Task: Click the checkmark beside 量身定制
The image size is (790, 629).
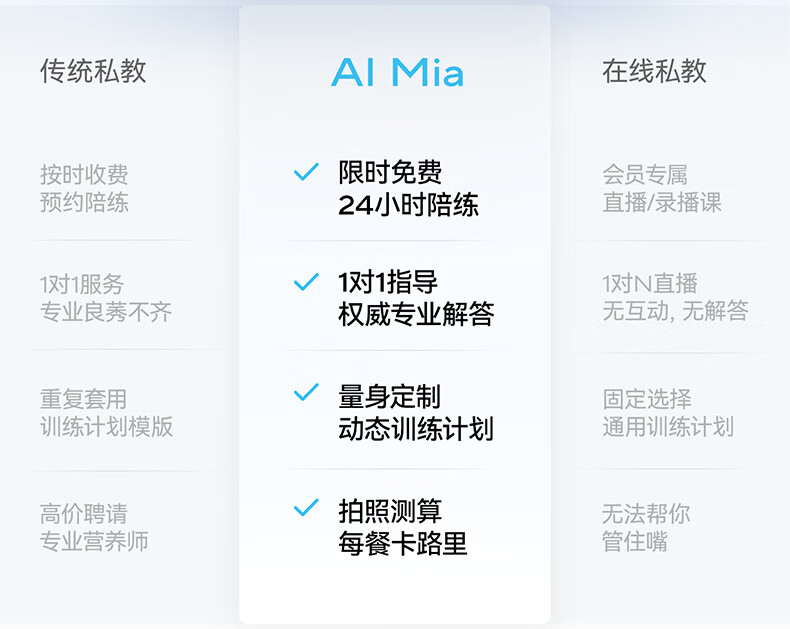Action: coord(306,393)
